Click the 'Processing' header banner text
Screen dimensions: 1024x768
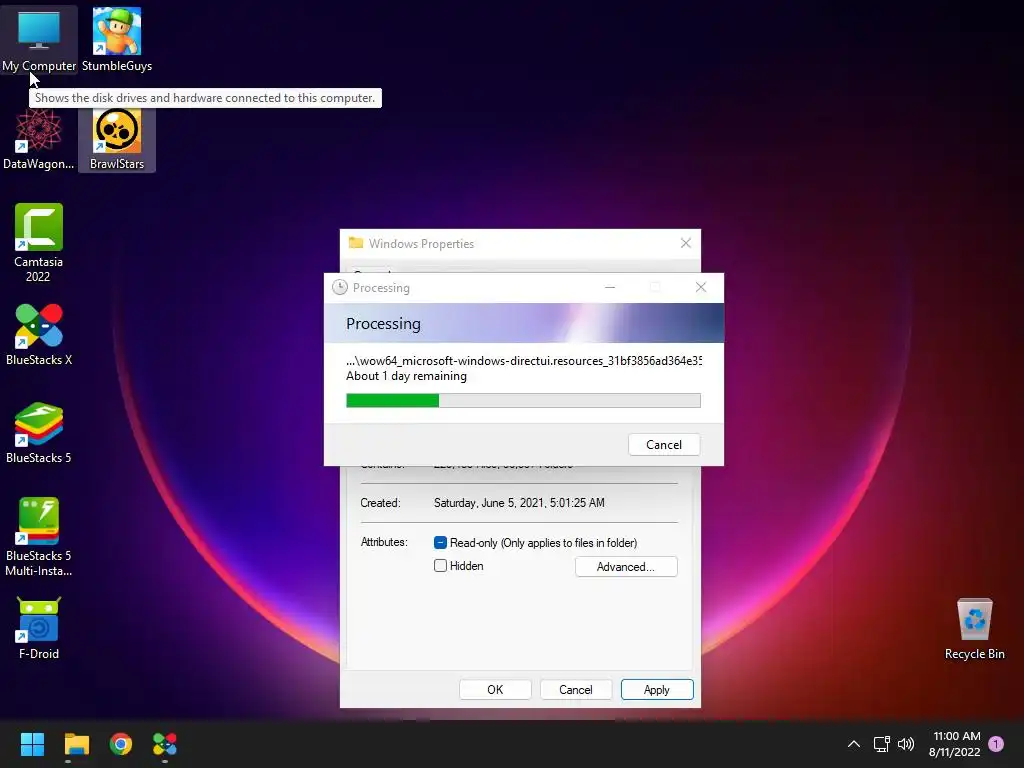(x=383, y=324)
